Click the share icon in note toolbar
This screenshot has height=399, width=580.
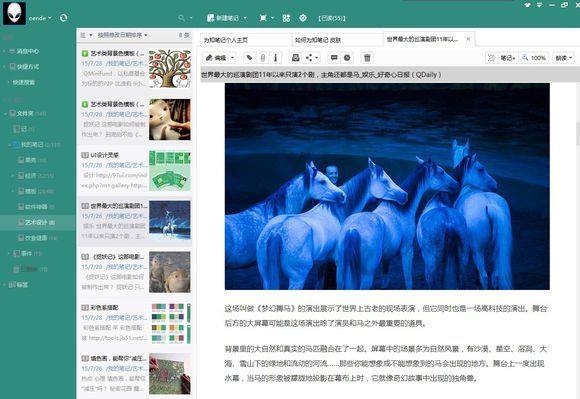[309, 58]
